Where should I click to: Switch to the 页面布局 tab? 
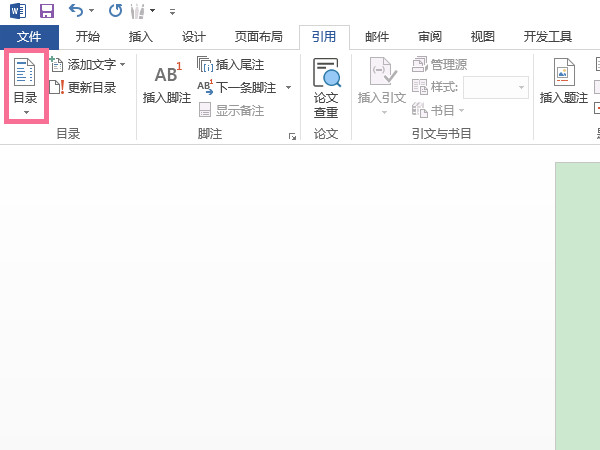[259, 37]
